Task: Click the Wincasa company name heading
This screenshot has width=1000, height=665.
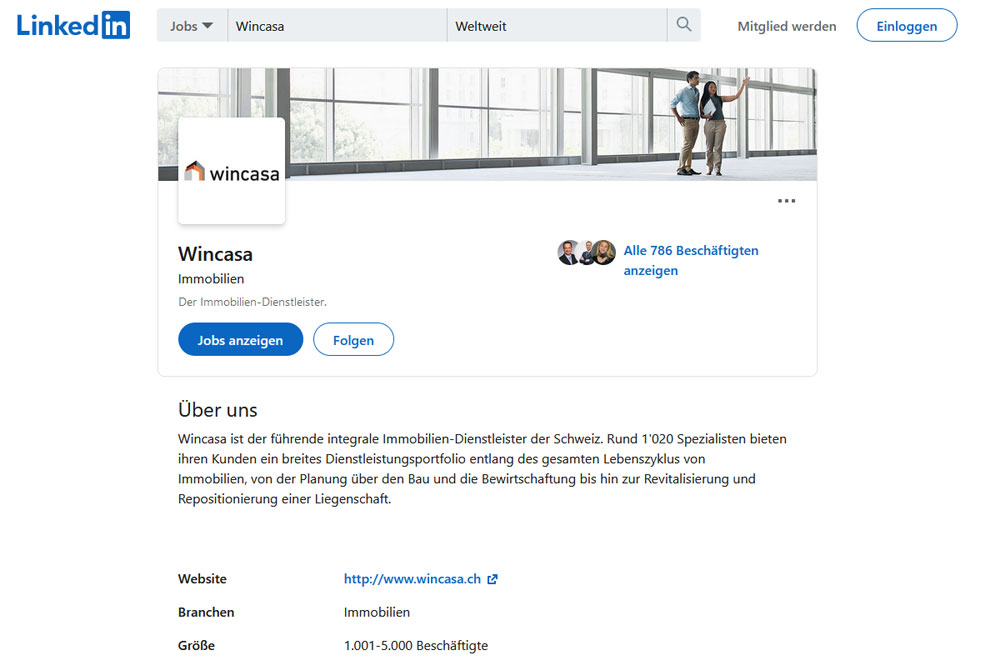Action: (x=215, y=254)
